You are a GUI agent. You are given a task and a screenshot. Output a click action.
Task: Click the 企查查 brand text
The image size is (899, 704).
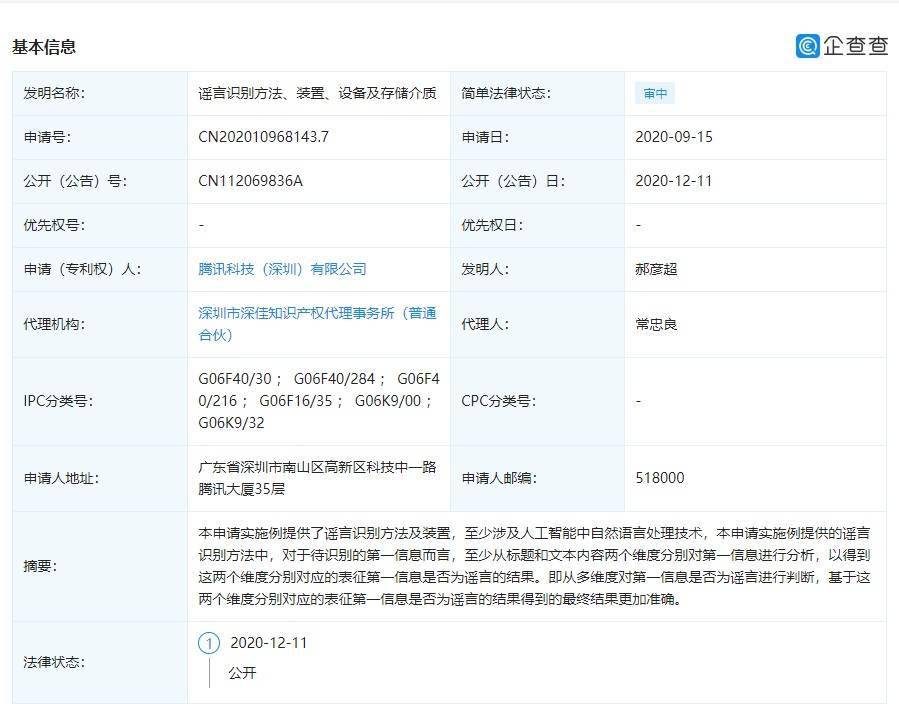[855, 46]
